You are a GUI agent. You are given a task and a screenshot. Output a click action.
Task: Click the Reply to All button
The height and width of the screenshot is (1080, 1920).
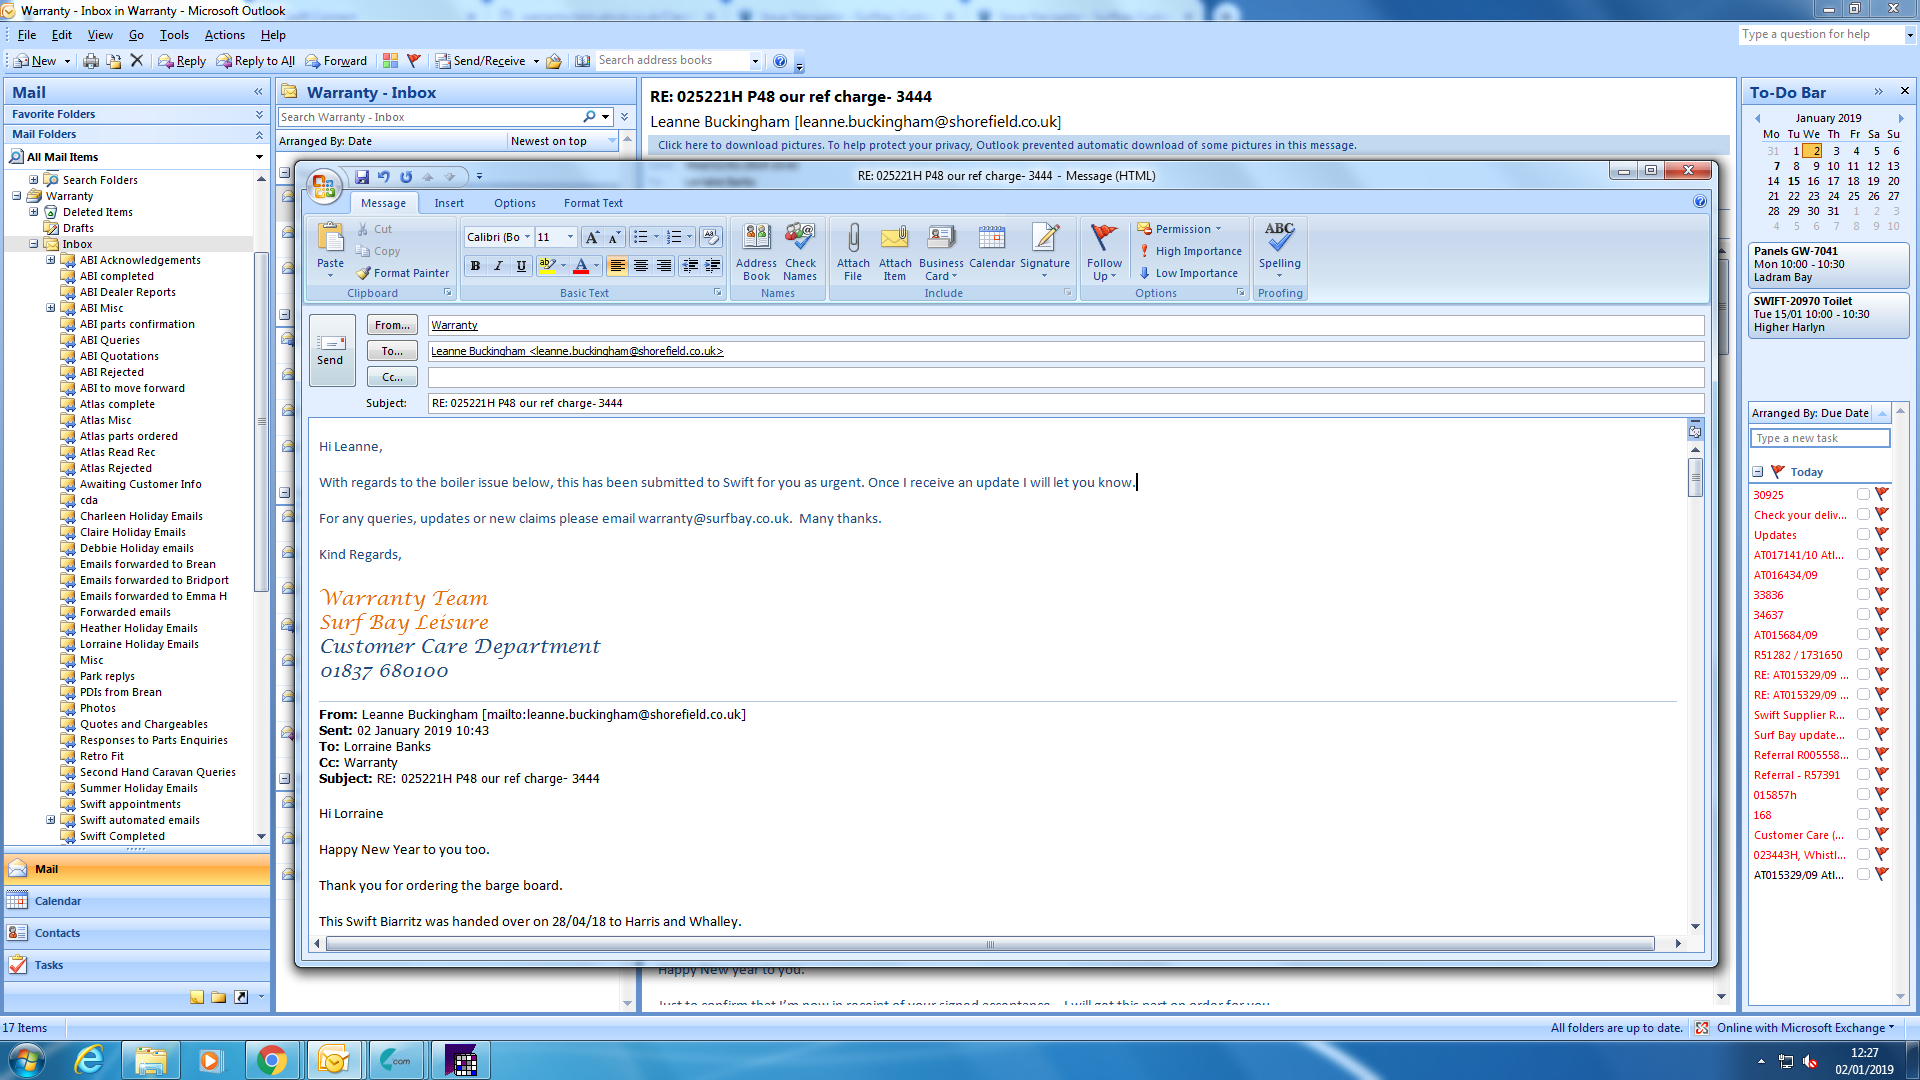click(x=256, y=61)
